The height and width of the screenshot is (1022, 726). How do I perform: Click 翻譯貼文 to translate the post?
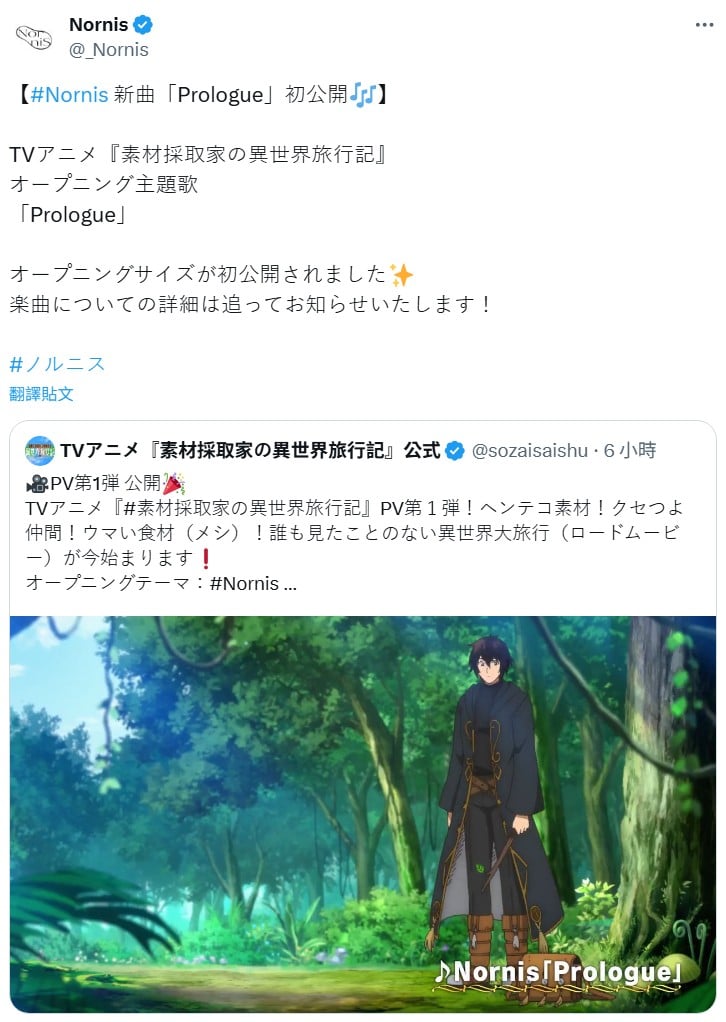[x=41, y=394]
